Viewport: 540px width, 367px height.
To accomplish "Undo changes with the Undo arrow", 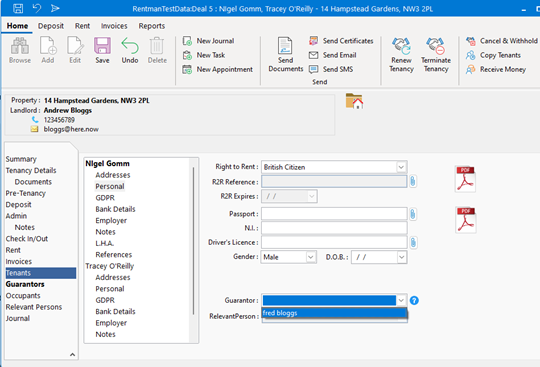I will point(130,46).
